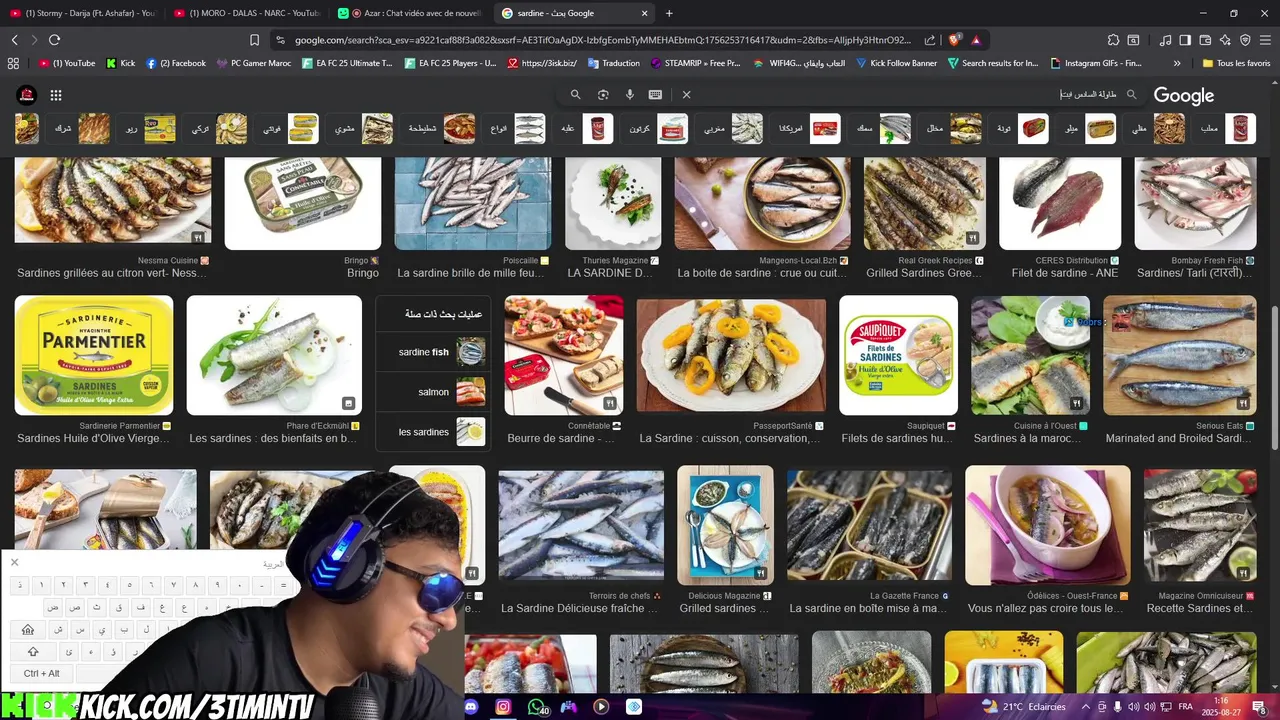Open Saupiquet Filets de Sardines image
1280x720 pixels.
[x=898, y=355]
